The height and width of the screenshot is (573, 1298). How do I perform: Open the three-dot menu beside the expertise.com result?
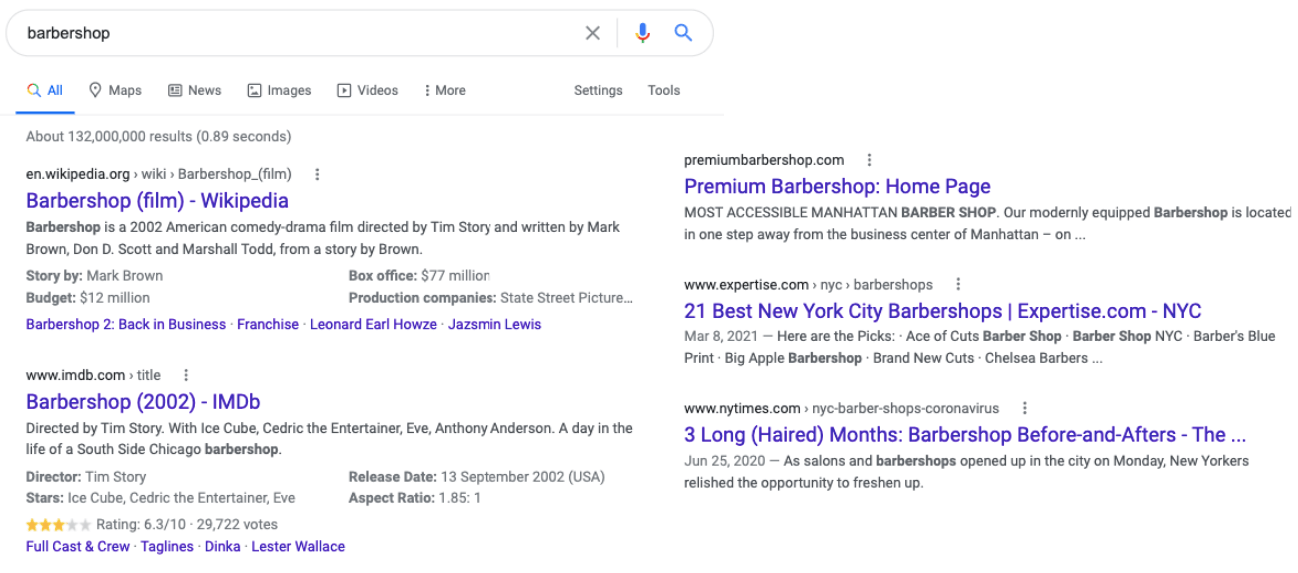pos(958,284)
